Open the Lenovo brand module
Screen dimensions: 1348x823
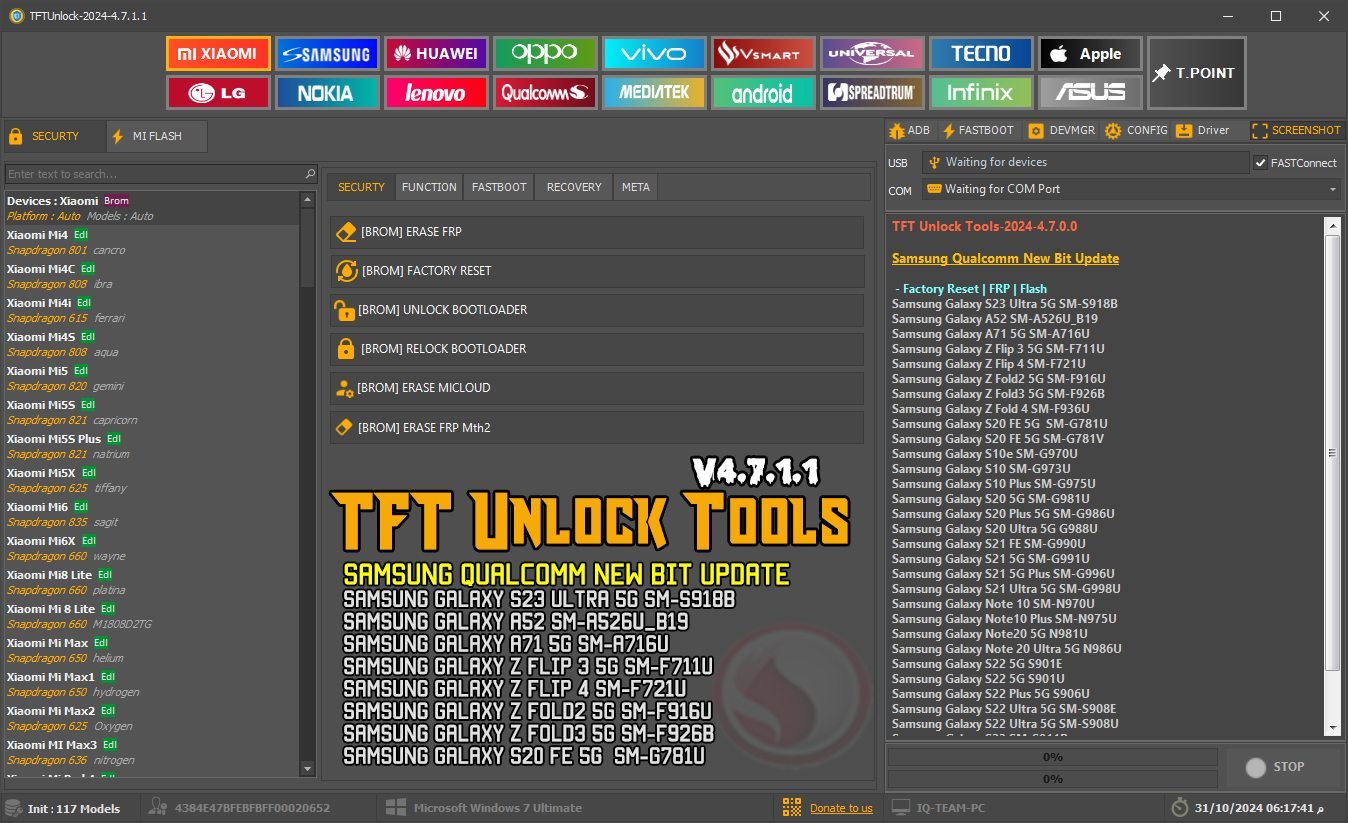click(435, 93)
